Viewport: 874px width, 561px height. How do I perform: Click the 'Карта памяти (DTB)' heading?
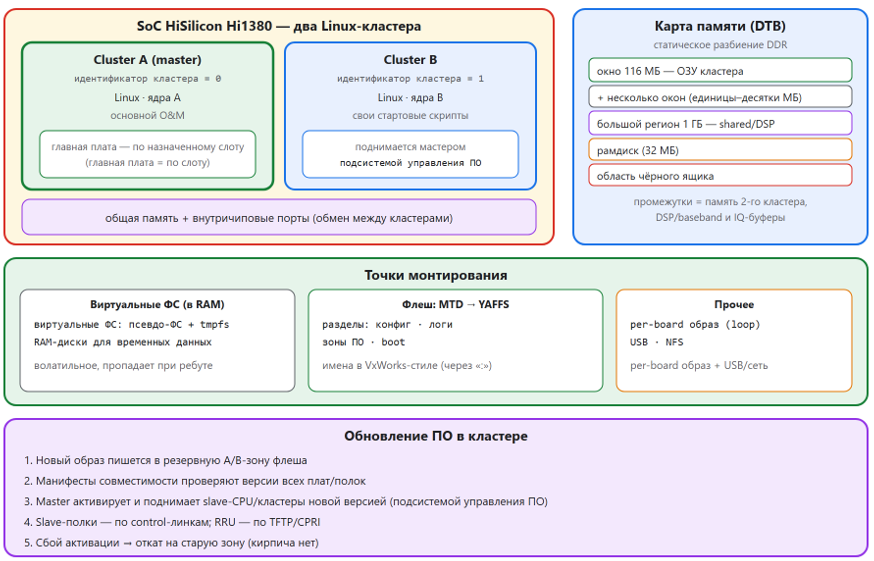tap(720, 26)
